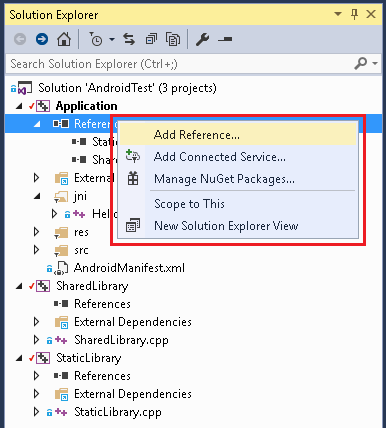Open the Pending Changes Filter clock icon

tap(96, 39)
